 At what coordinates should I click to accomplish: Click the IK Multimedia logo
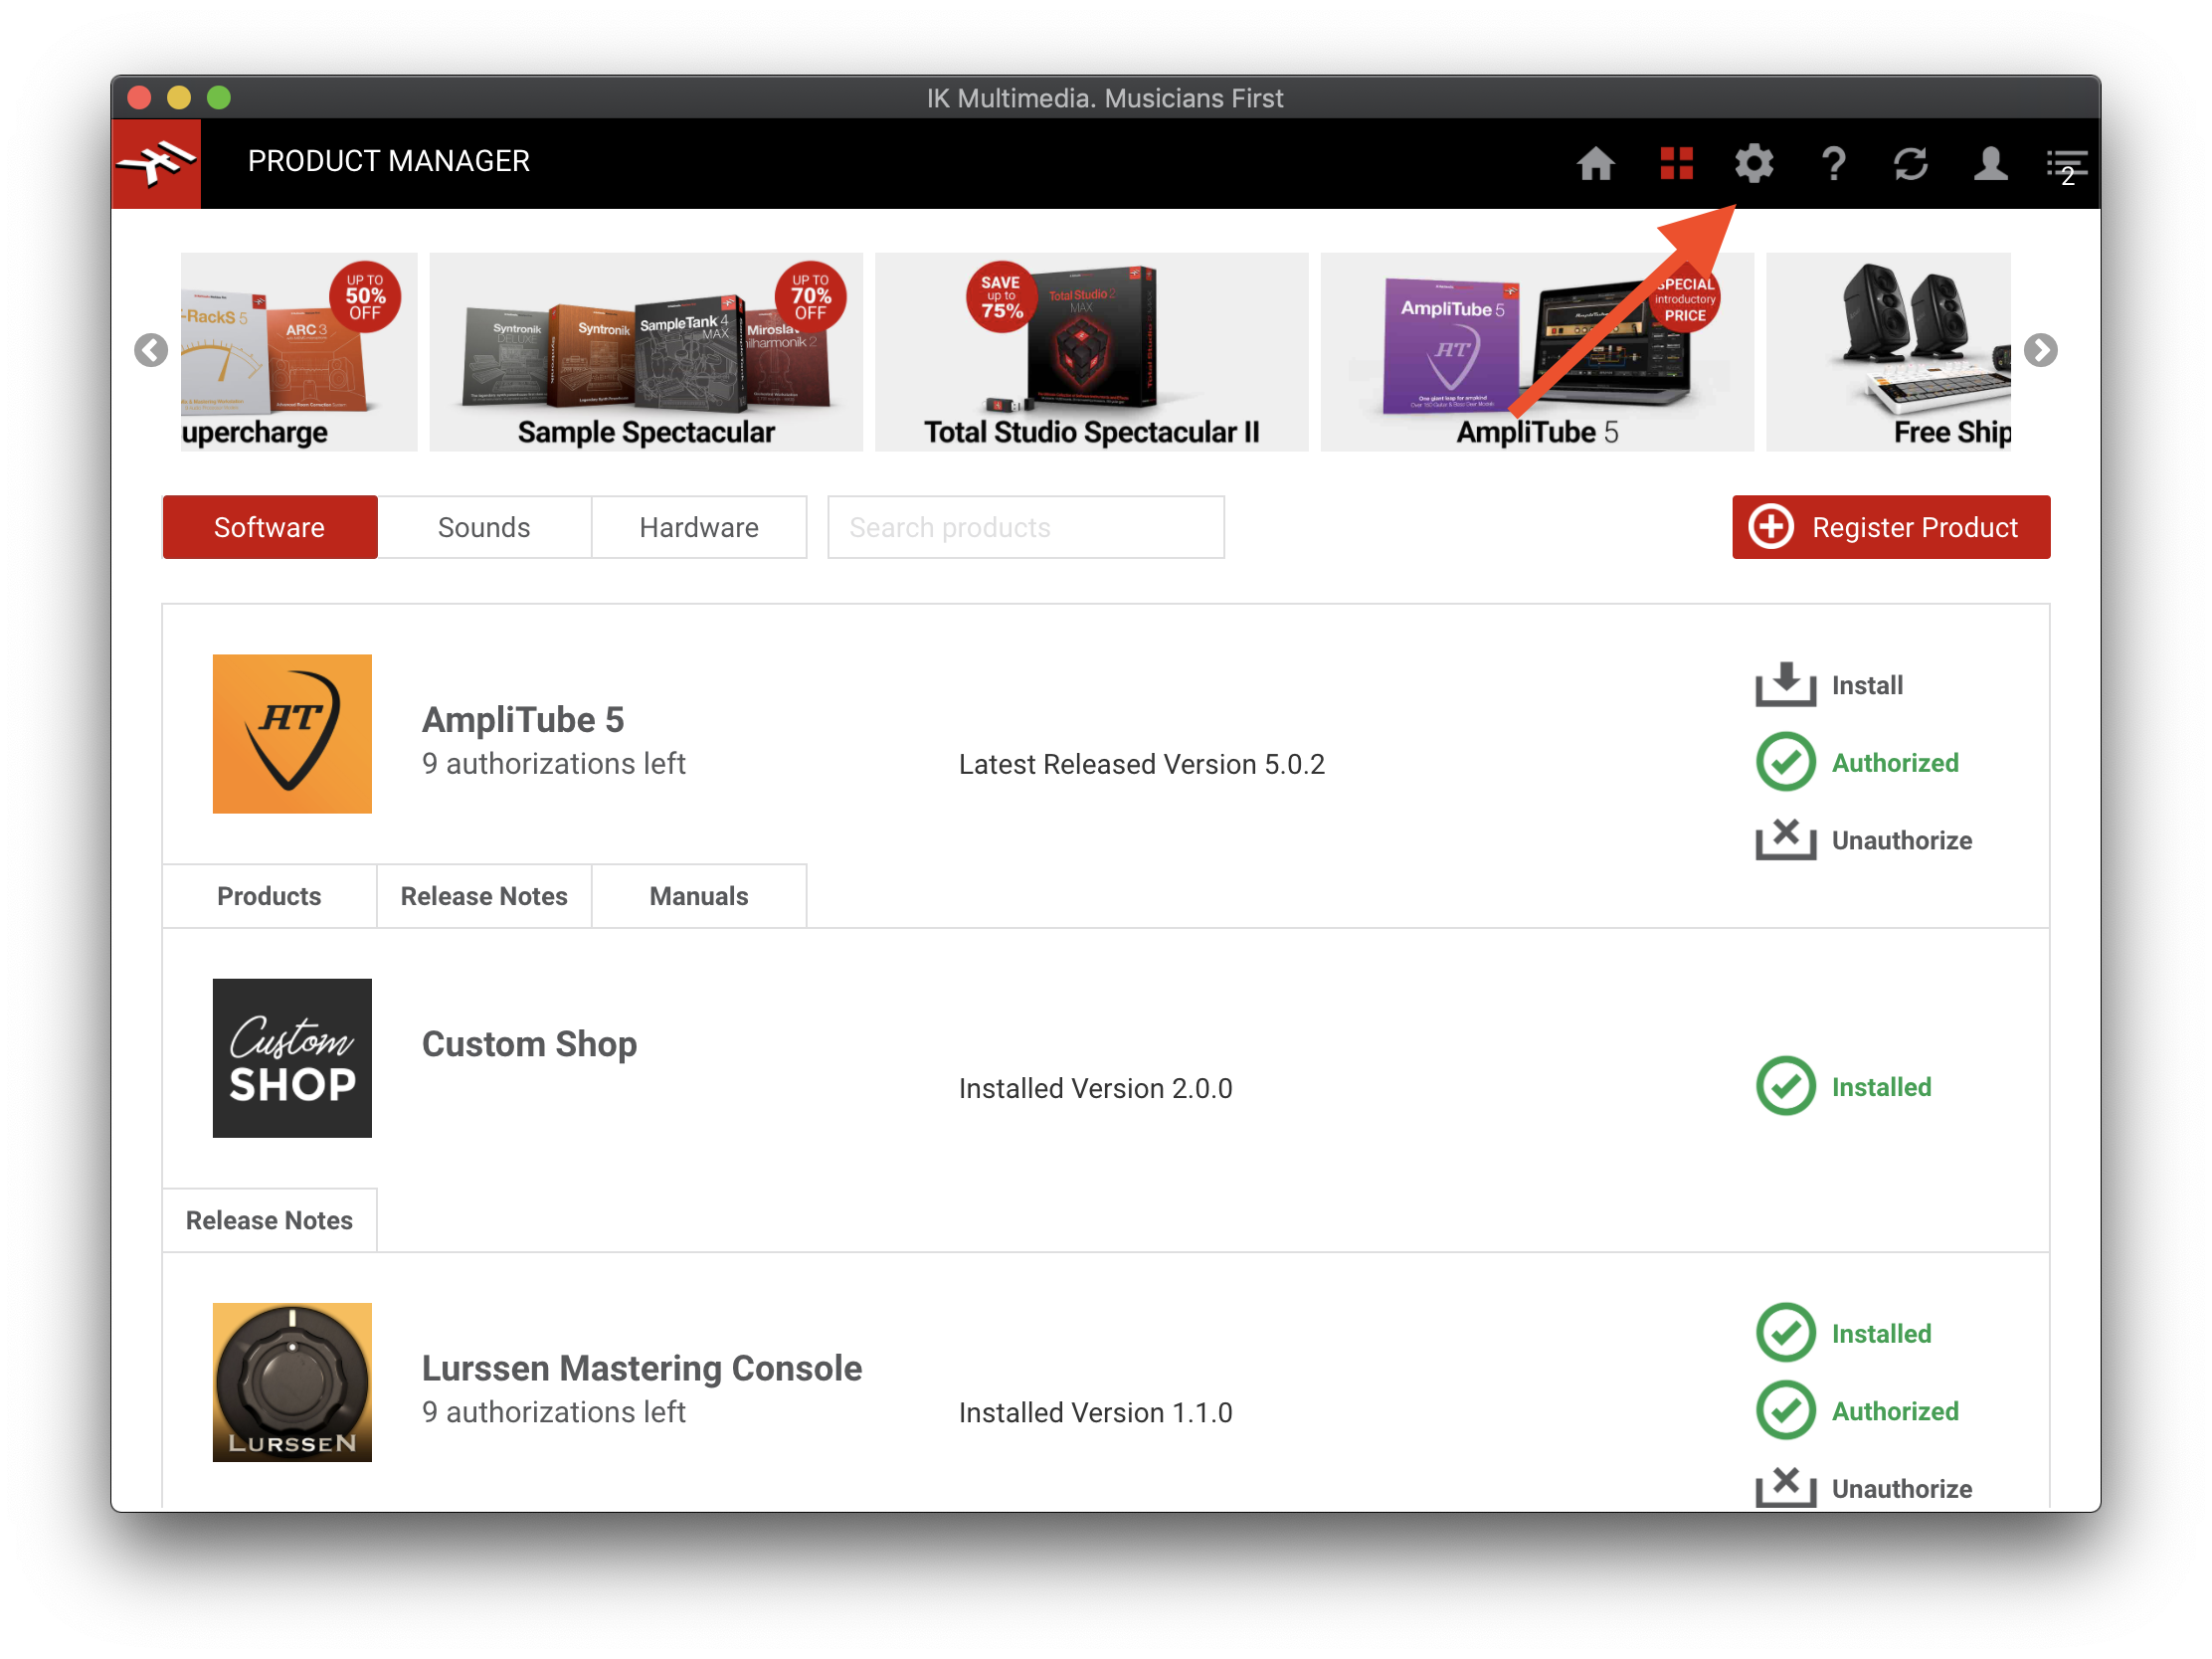tap(156, 163)
